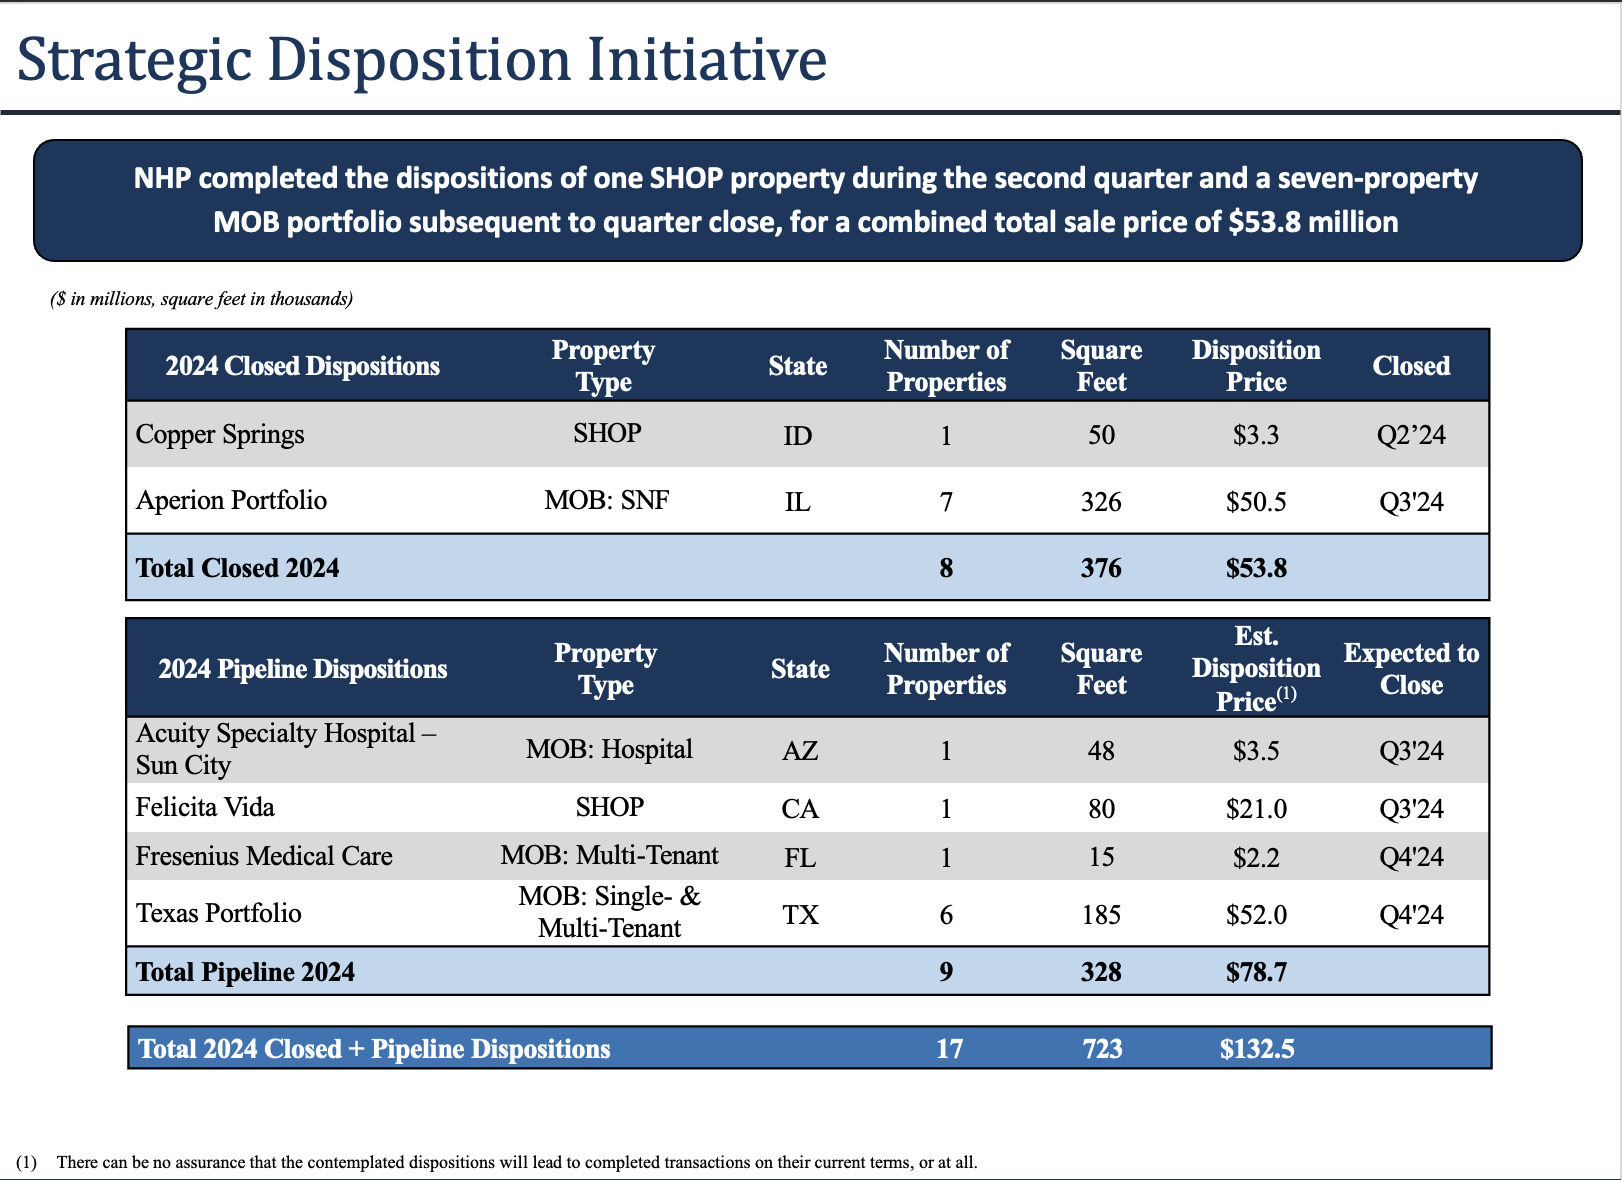Click the MOB: SNF property type cell
This screenshot has width=1622, height=1180.
pyautogui.click(x=606, y=500)
